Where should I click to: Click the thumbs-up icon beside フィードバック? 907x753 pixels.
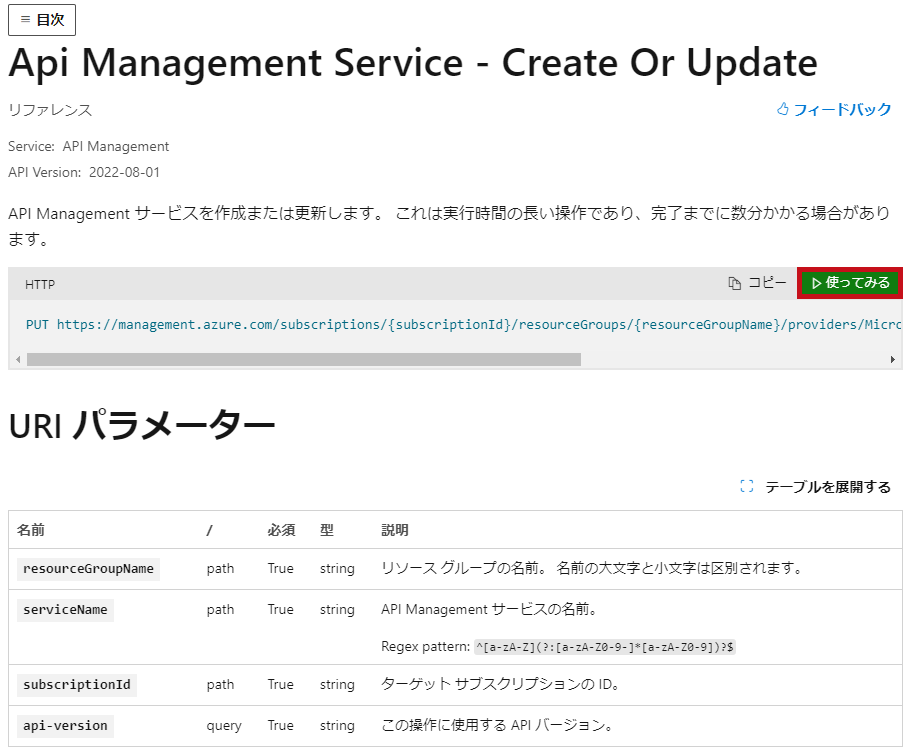pyautogui.click(x=783, y=109)
